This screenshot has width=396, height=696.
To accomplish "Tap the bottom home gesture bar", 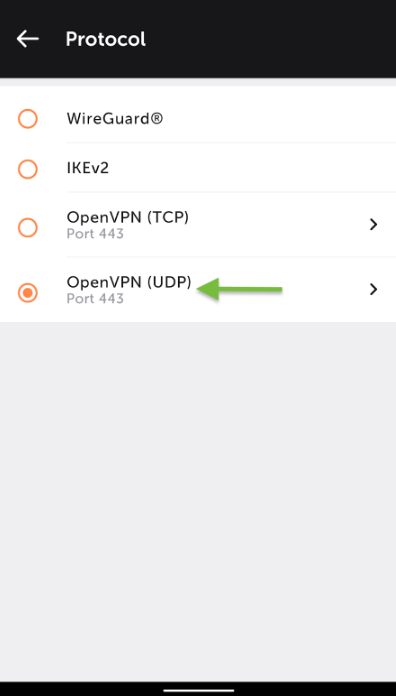I will pyautogui.click(x=198, y=690).
